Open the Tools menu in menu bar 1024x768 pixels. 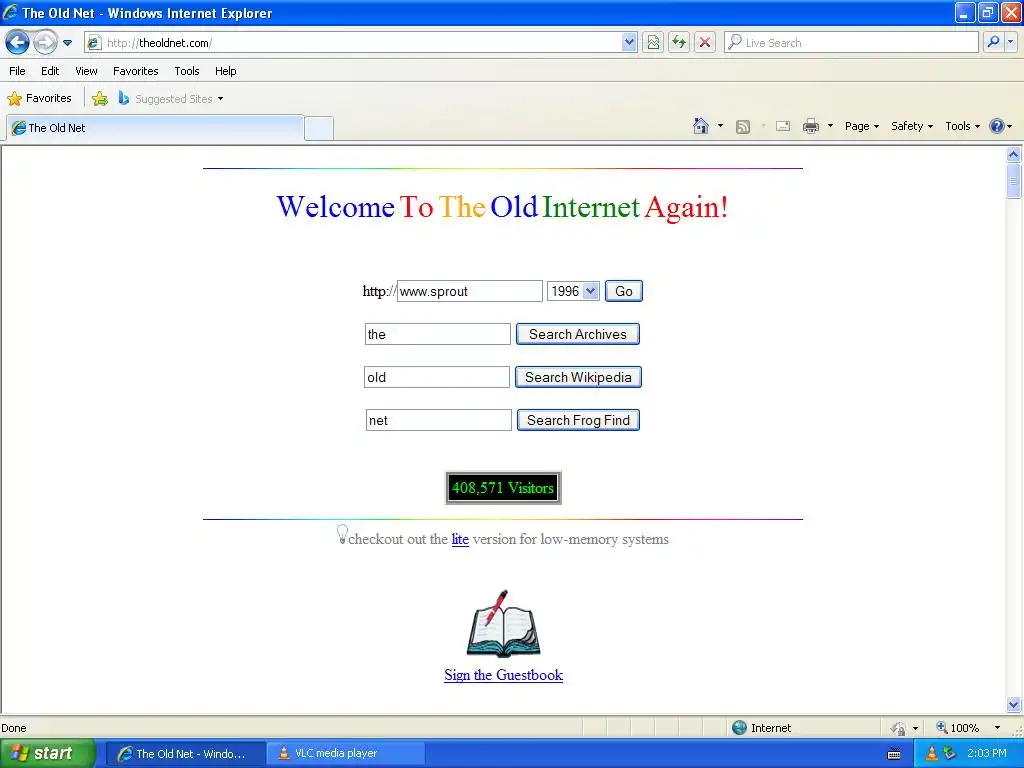187,71
